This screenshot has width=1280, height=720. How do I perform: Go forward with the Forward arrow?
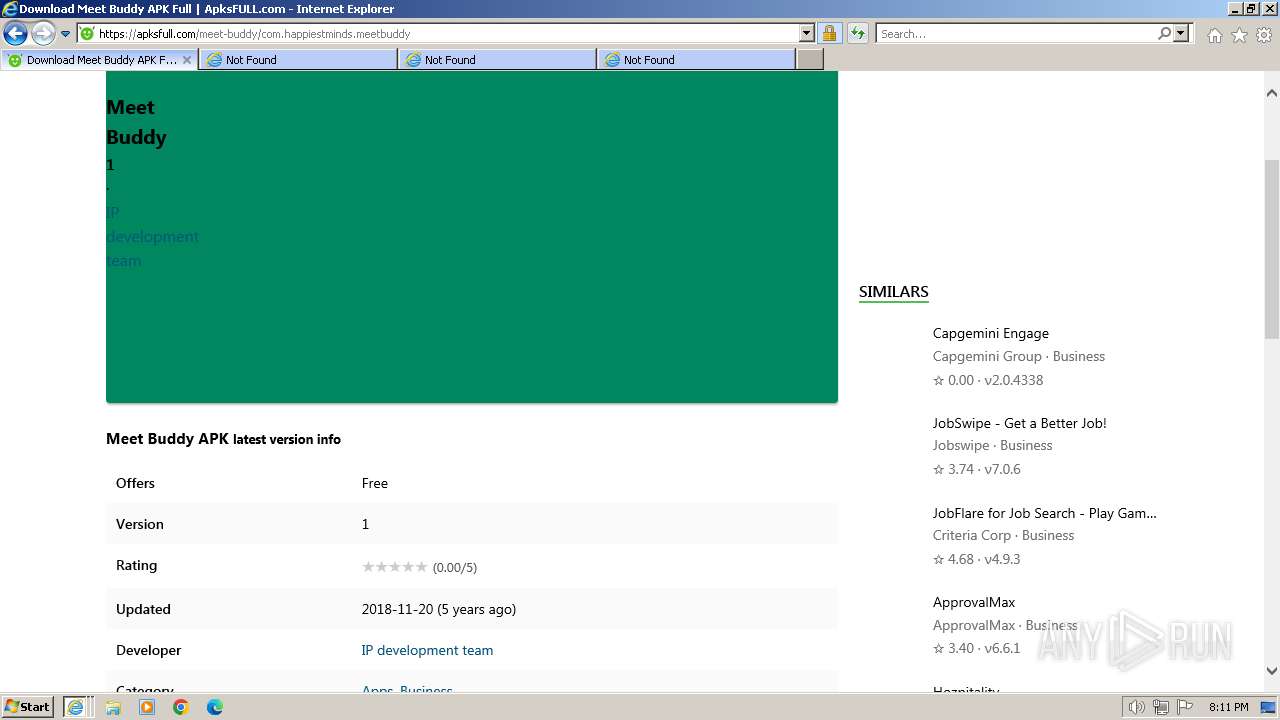[x=42, y=33]
